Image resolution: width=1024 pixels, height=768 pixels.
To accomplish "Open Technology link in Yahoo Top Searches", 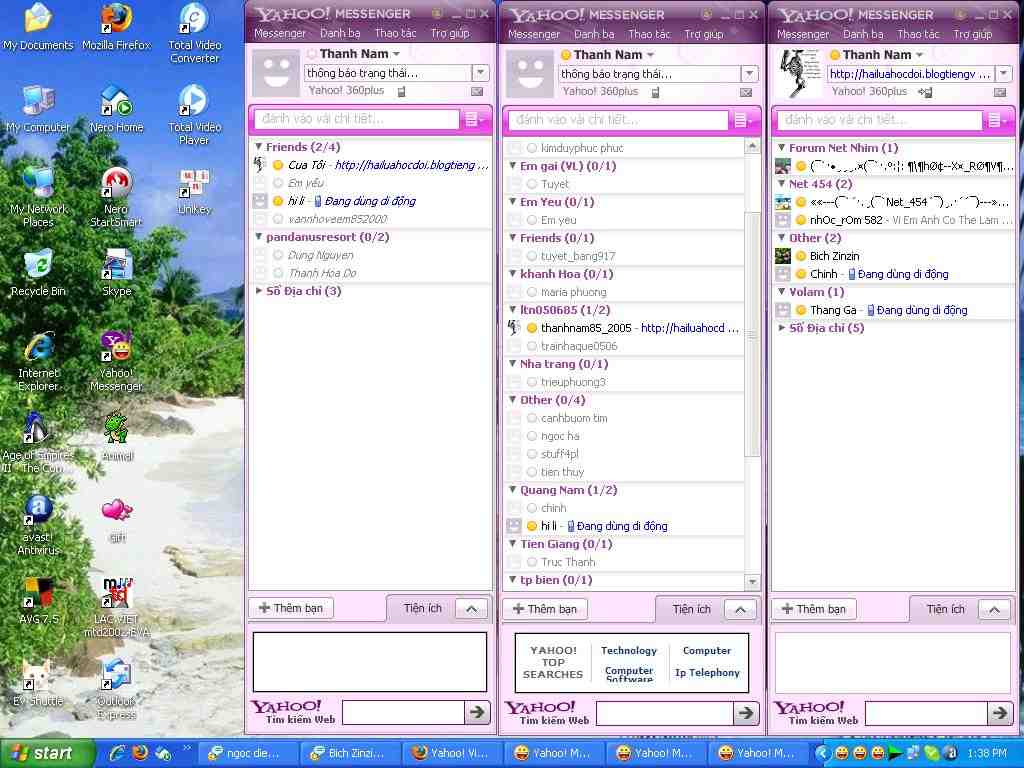I will [x=629, y=650].
